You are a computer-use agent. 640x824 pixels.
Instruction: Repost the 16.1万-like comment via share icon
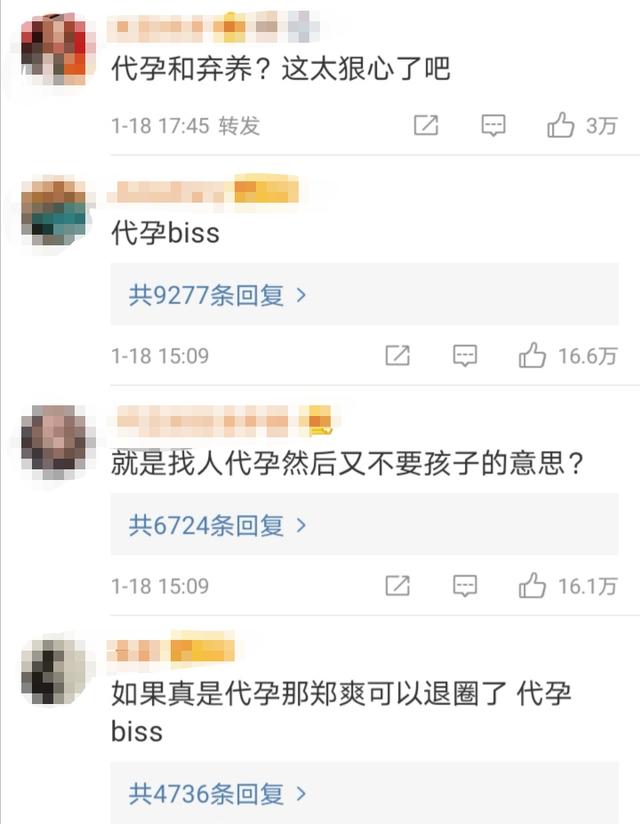click(397, 585)
